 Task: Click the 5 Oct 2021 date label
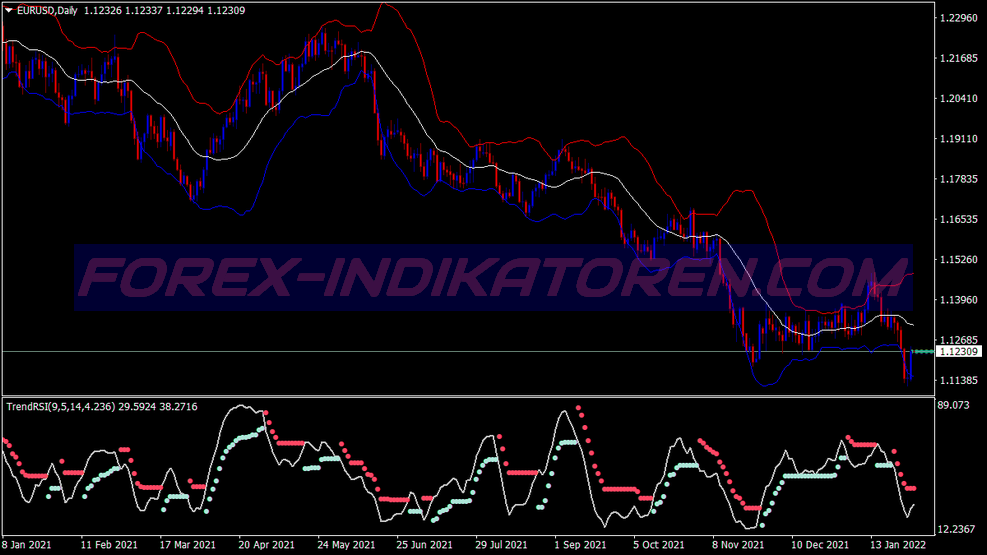tap(658, 545)
